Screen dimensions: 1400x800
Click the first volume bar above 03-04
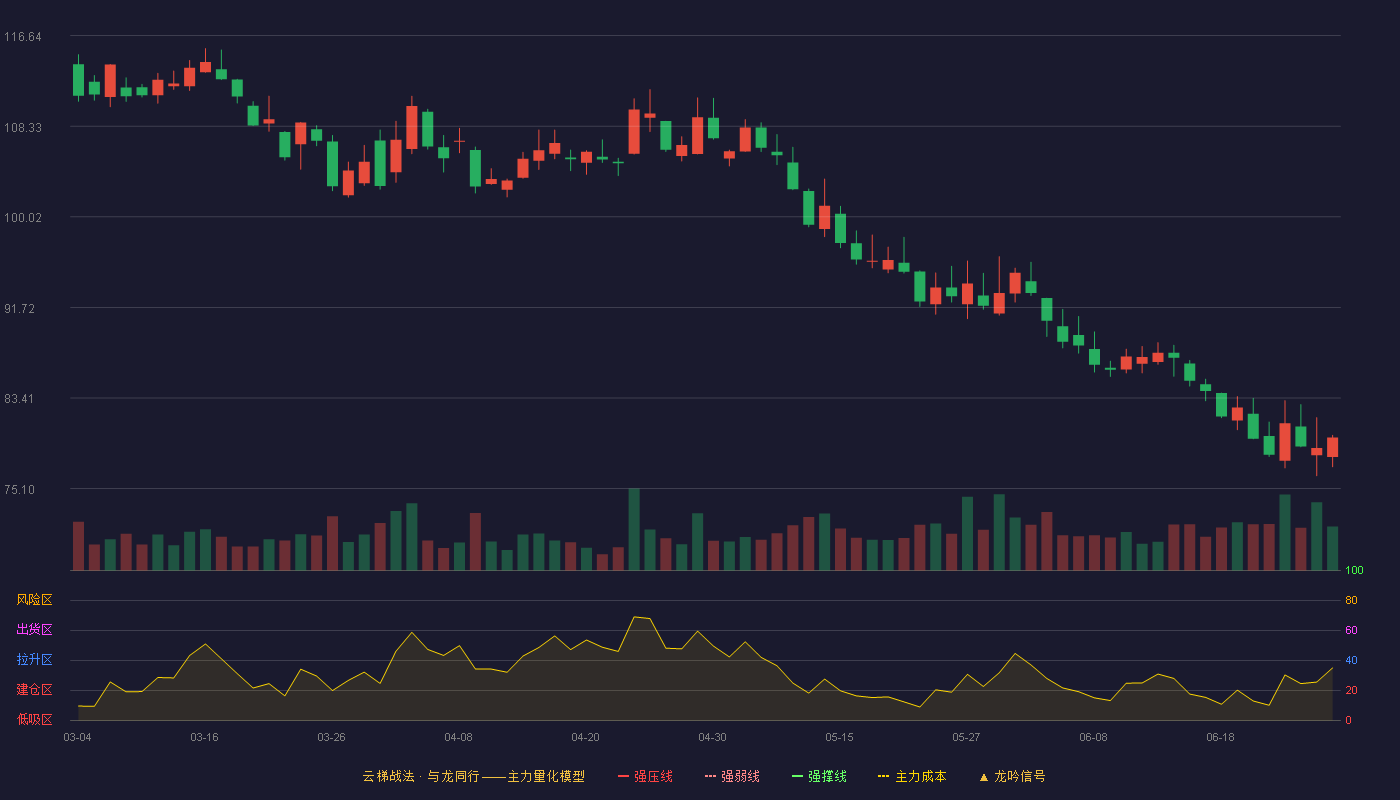coord(78,546)
